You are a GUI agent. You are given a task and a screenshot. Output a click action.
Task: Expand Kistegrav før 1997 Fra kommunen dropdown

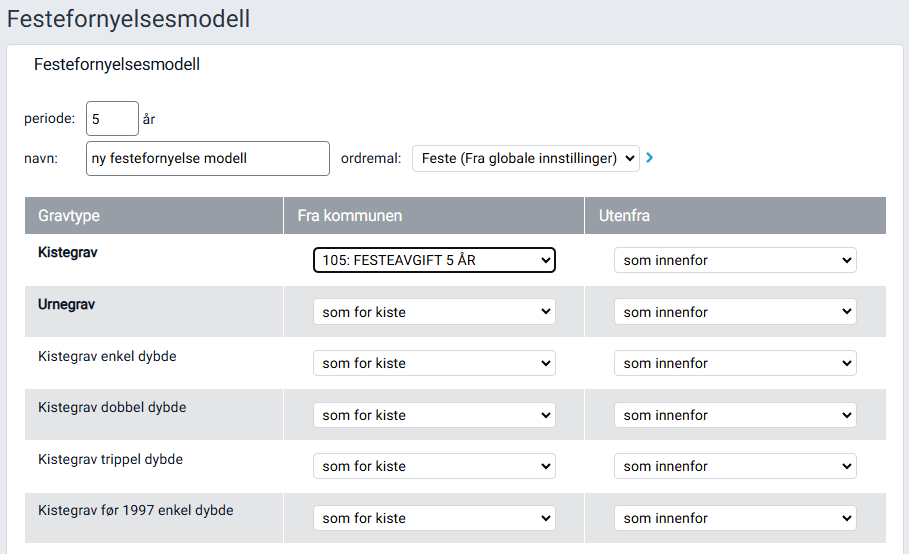(x=434, y=518)
